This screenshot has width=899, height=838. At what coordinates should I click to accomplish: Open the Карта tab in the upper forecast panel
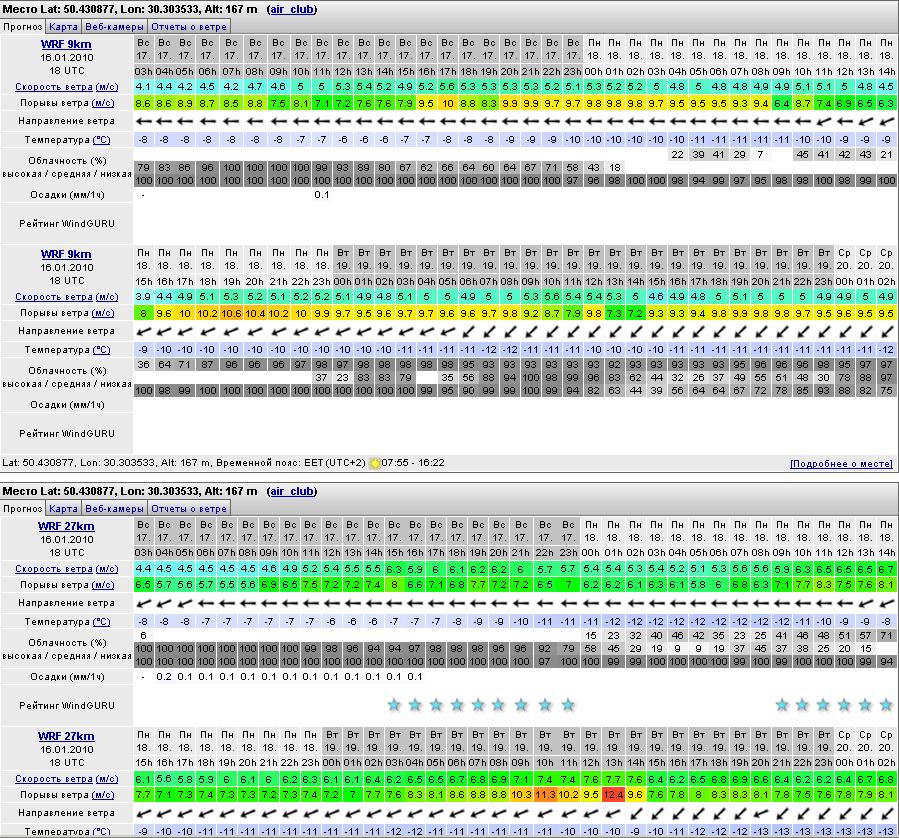click(x=64, y=27)
